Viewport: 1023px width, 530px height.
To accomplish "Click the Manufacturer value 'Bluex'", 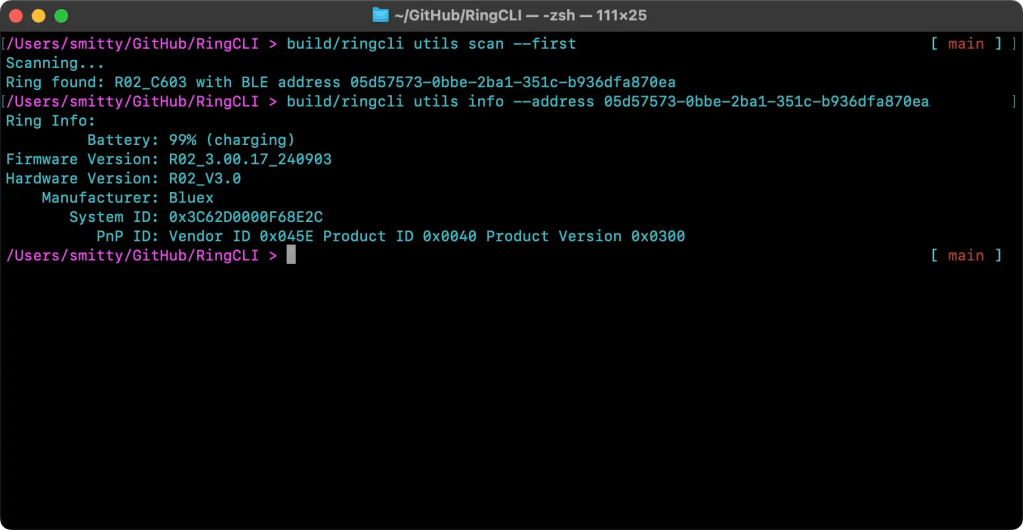I will click(191, 198).
